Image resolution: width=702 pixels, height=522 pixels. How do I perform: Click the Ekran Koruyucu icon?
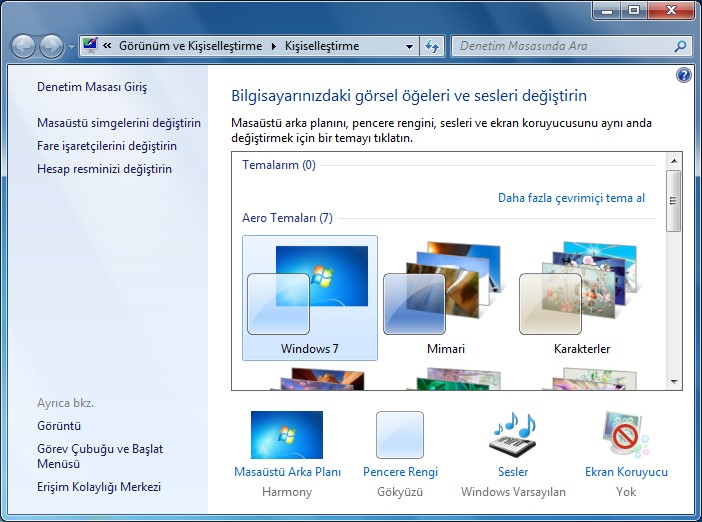click(x=625, y=435)
